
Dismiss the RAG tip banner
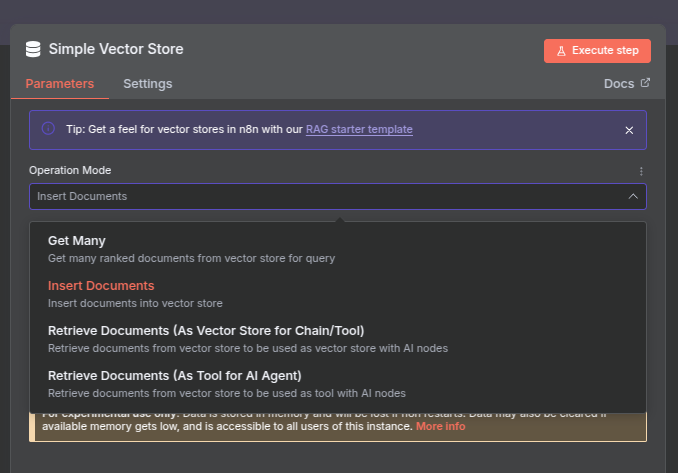(629, 130)
